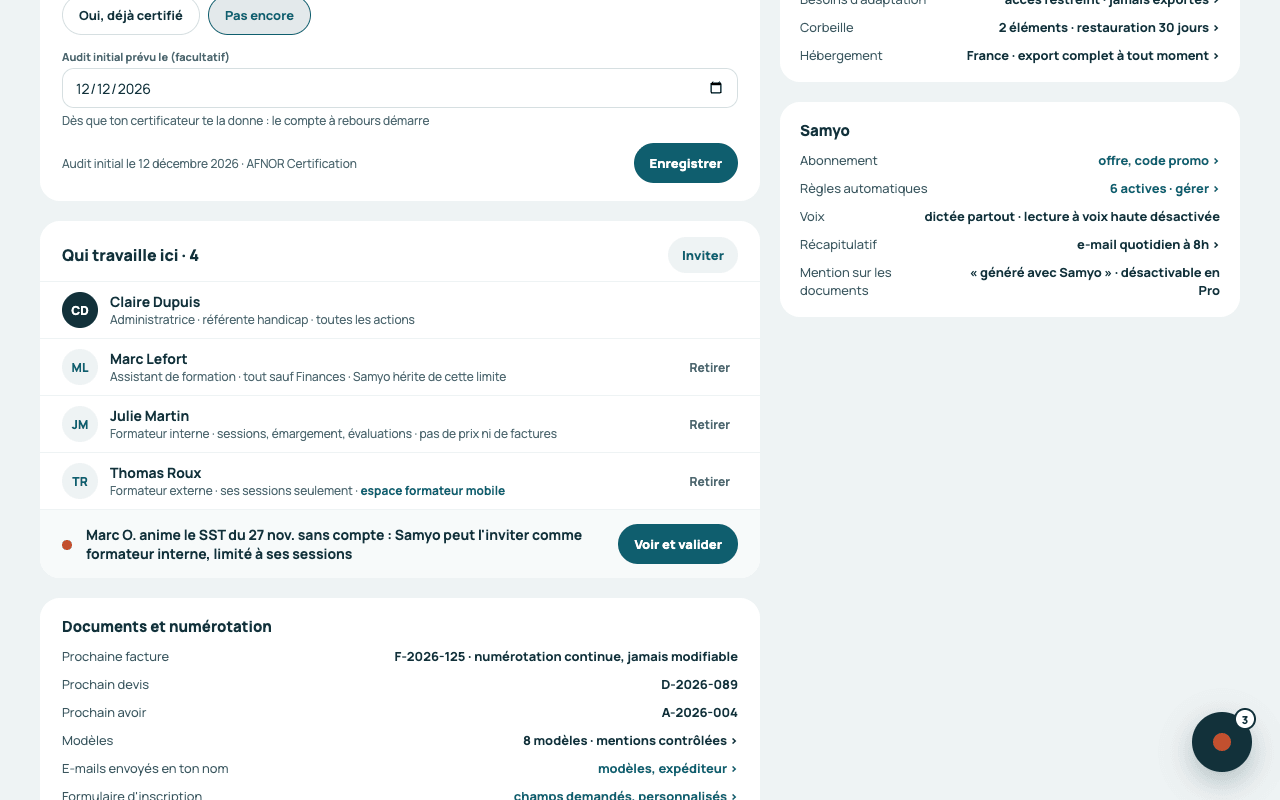Open 'modèles, expéditeur' e-mail settings
Image resolution: width=1280 pixels, height=800 pixels.
pyautogui.click(x=668, y=769)
